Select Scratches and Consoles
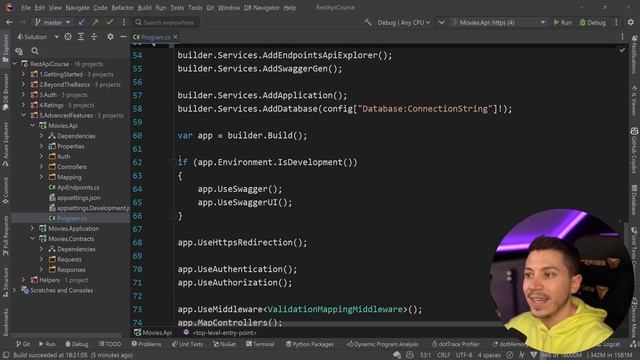The height and width of the screenshot is (360, 640). (61, 290)
